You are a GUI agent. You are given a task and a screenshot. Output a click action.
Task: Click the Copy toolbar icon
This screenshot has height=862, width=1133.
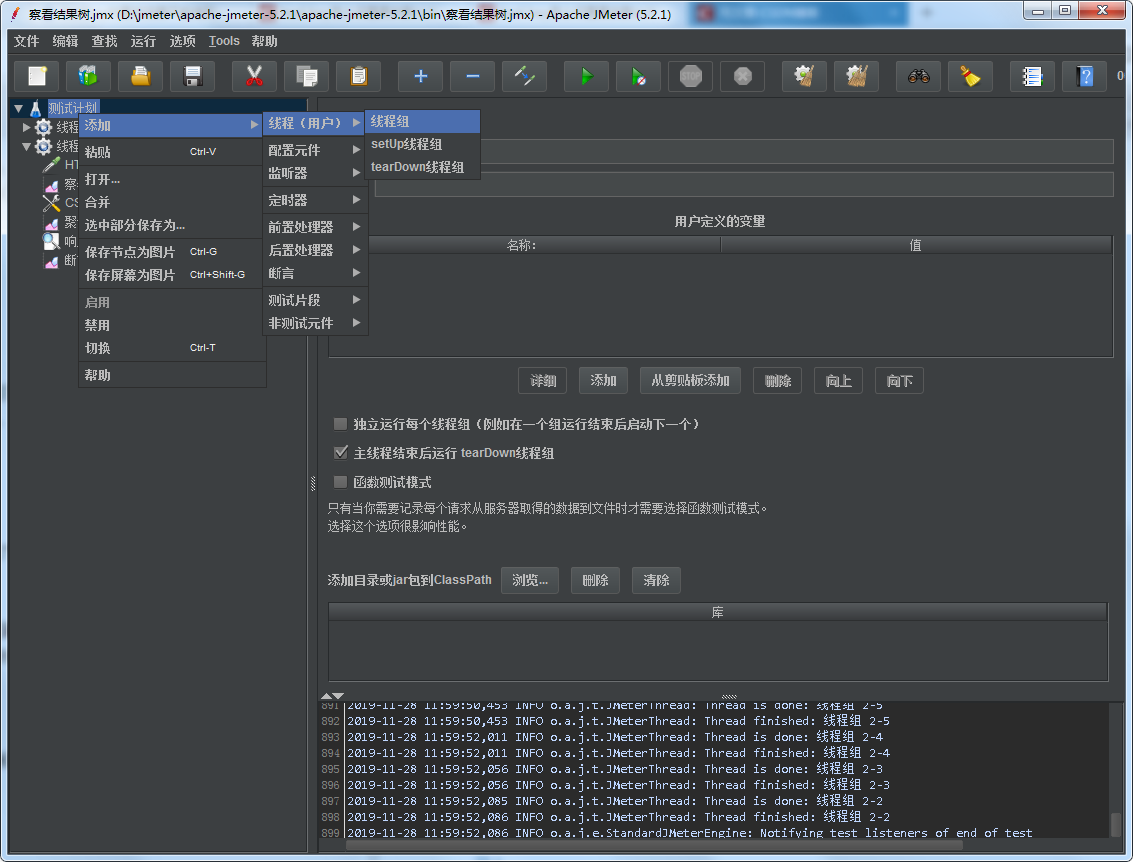306,76
